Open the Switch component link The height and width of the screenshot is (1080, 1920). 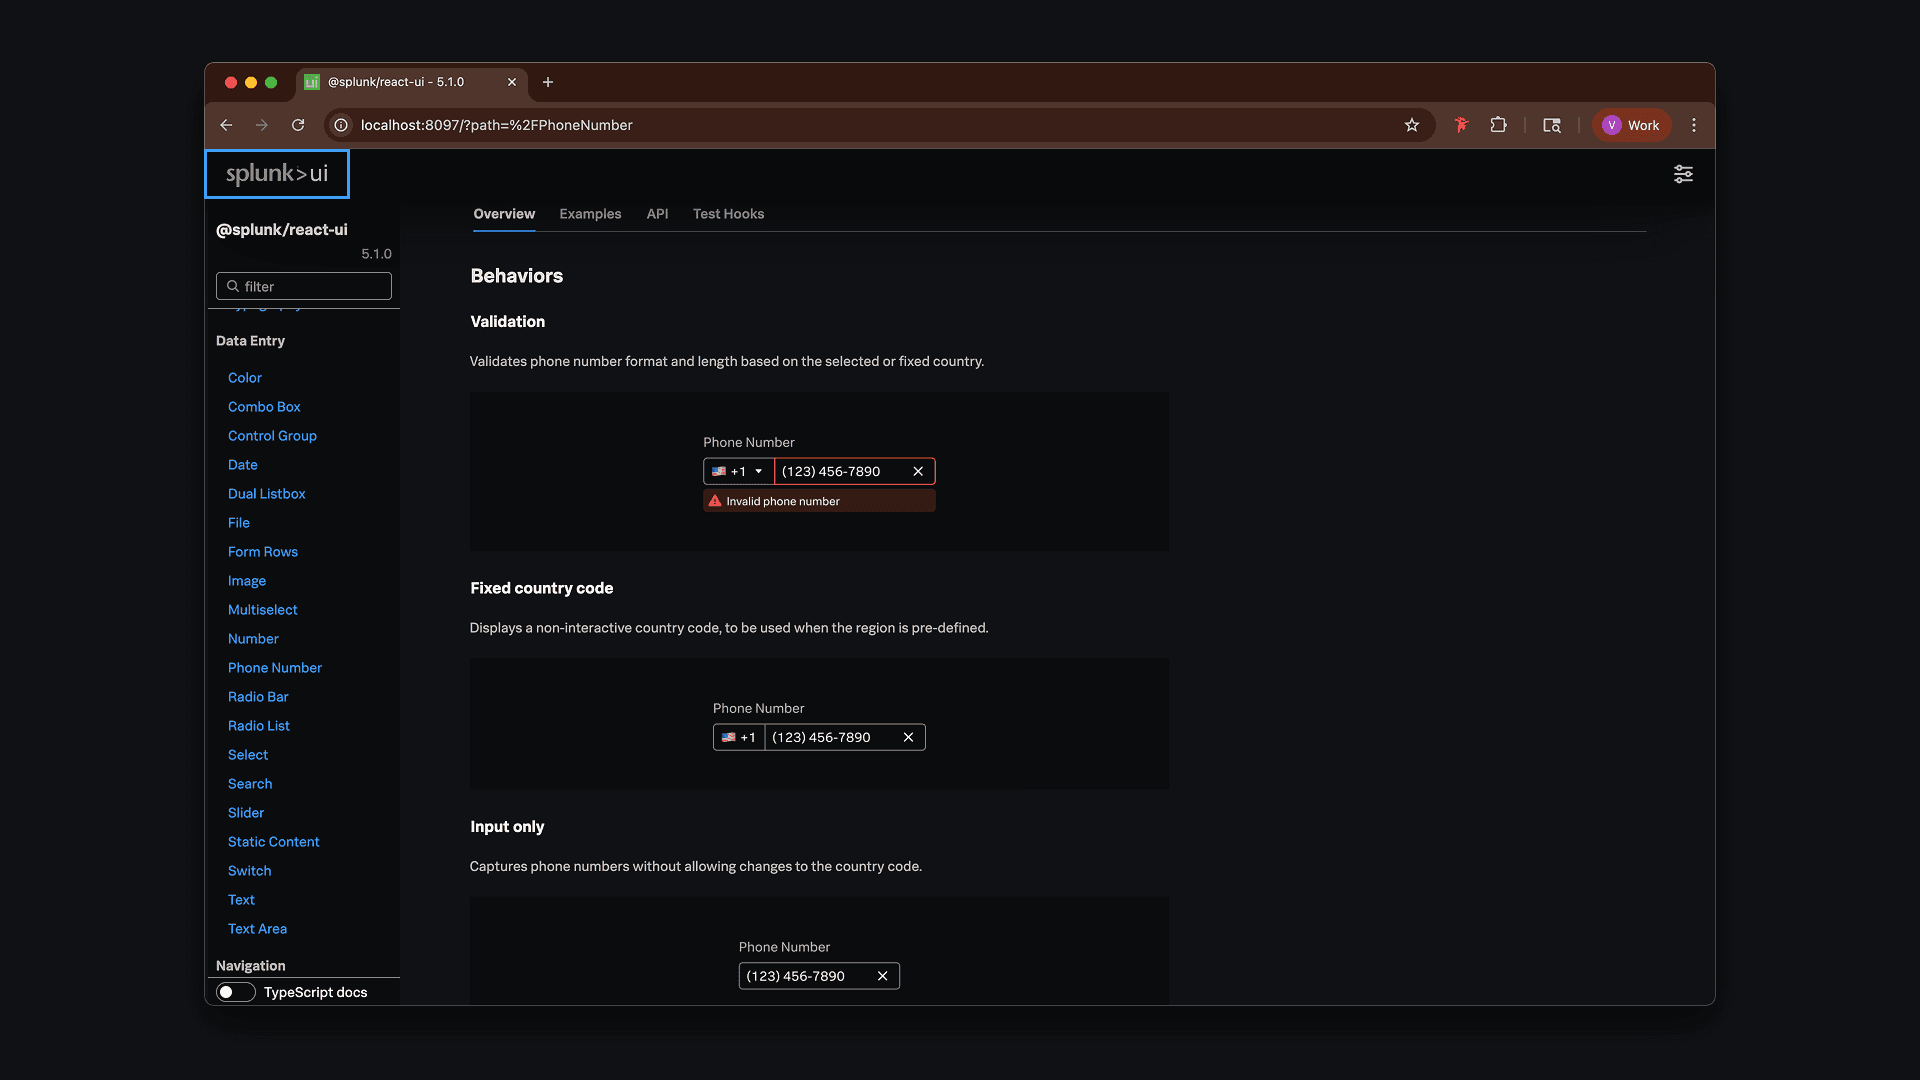tap(249, 871)
